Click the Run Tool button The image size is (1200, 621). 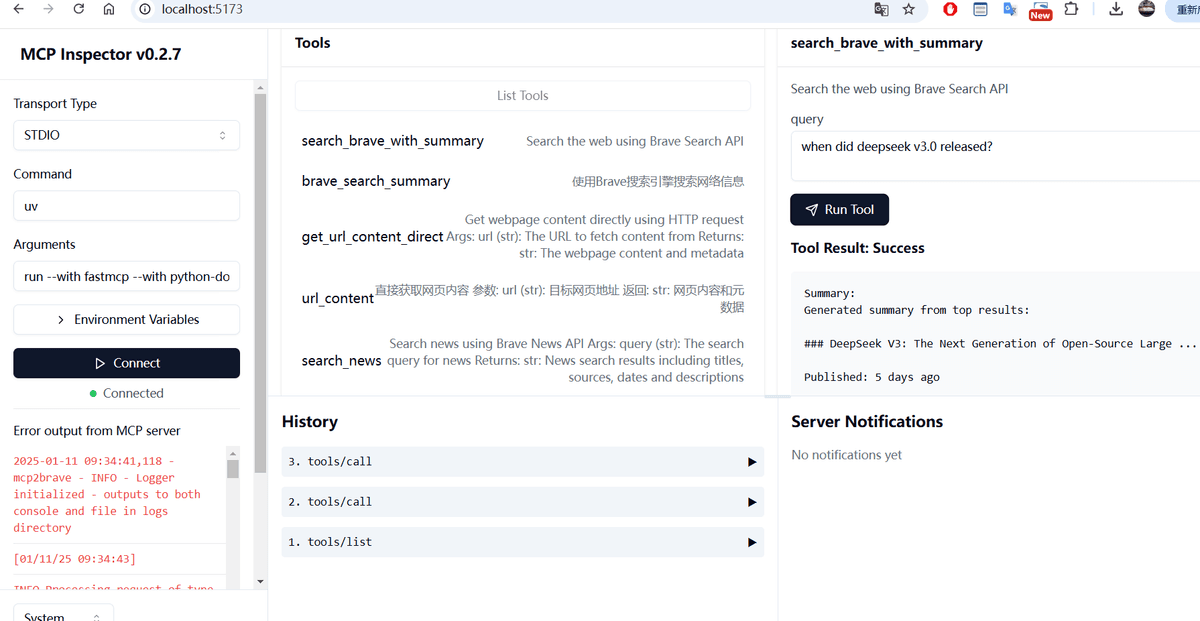point(839,210)
